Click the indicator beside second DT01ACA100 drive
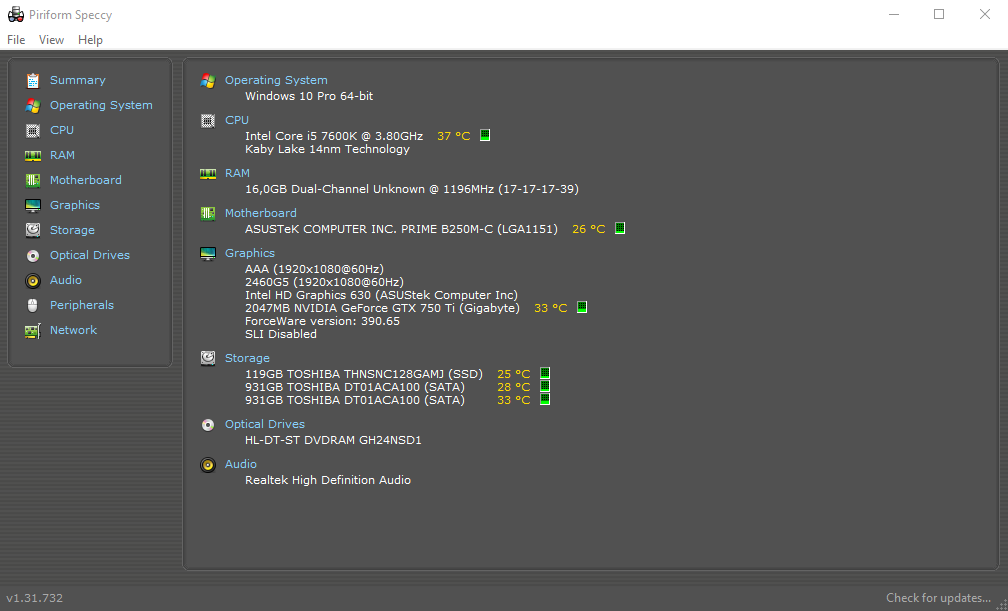The image size is (1008, 611). pos(545,399)
